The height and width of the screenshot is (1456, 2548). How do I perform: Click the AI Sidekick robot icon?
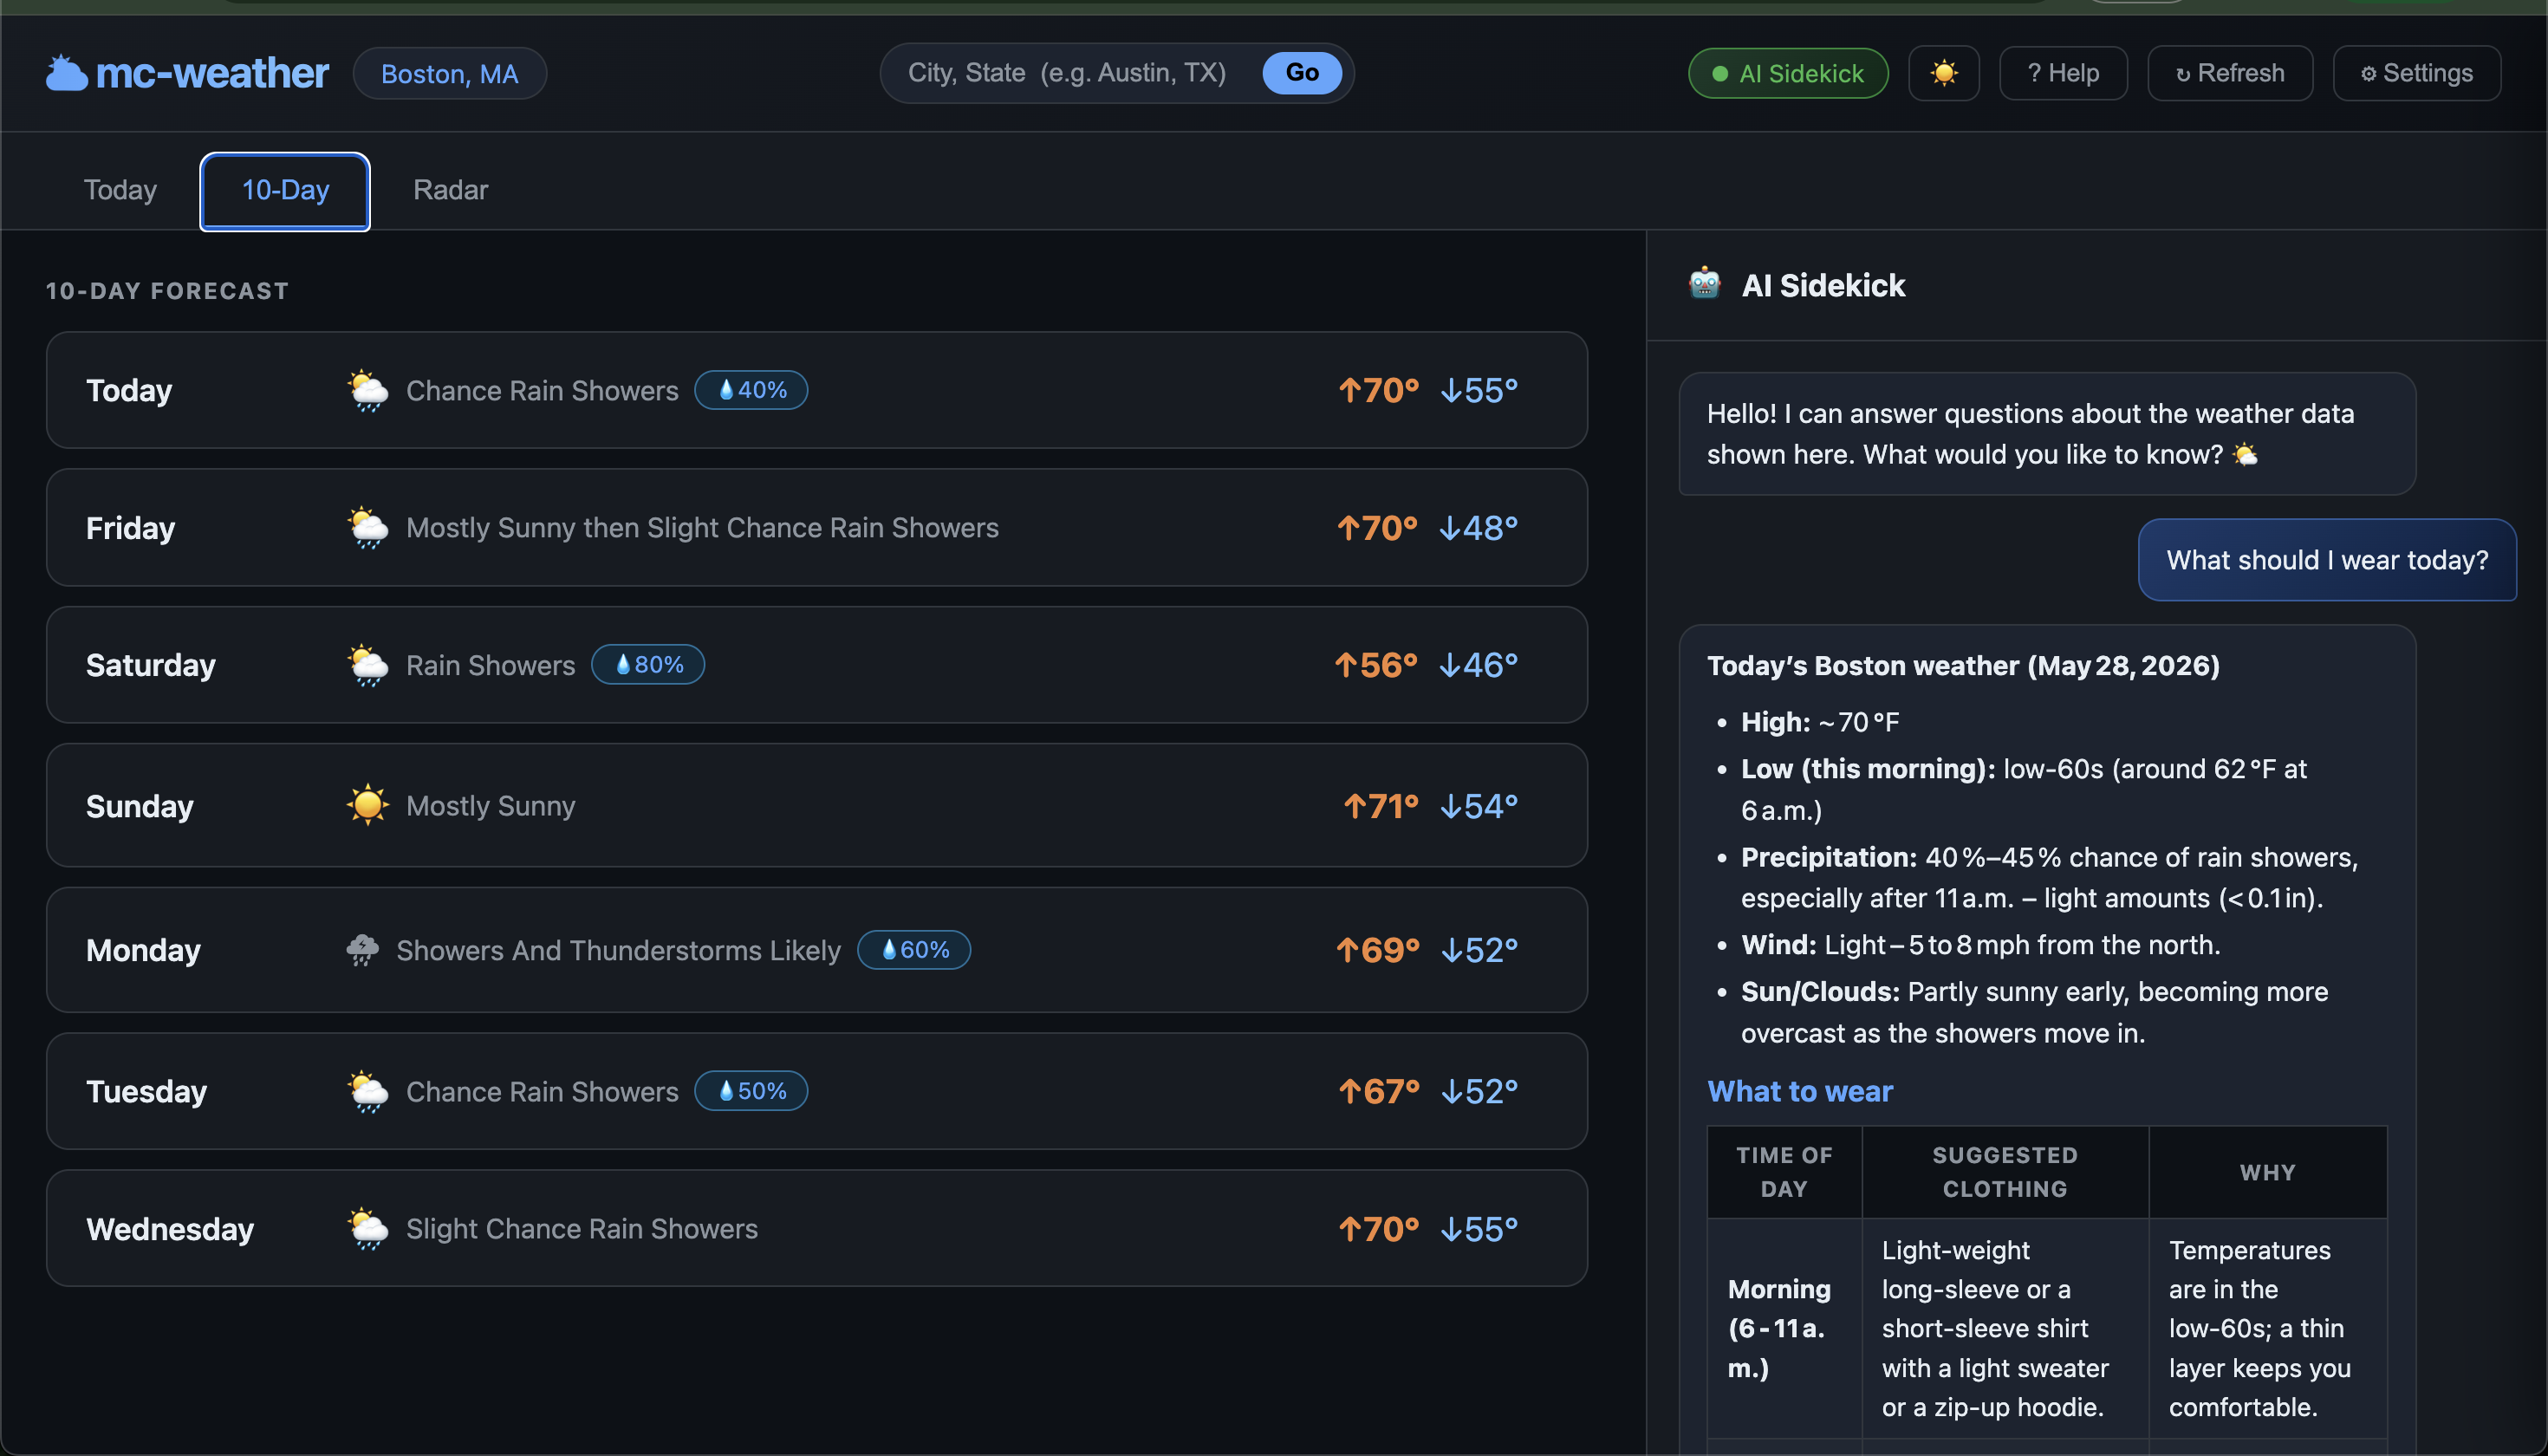pyautogui.click(x=1704, y=284)
